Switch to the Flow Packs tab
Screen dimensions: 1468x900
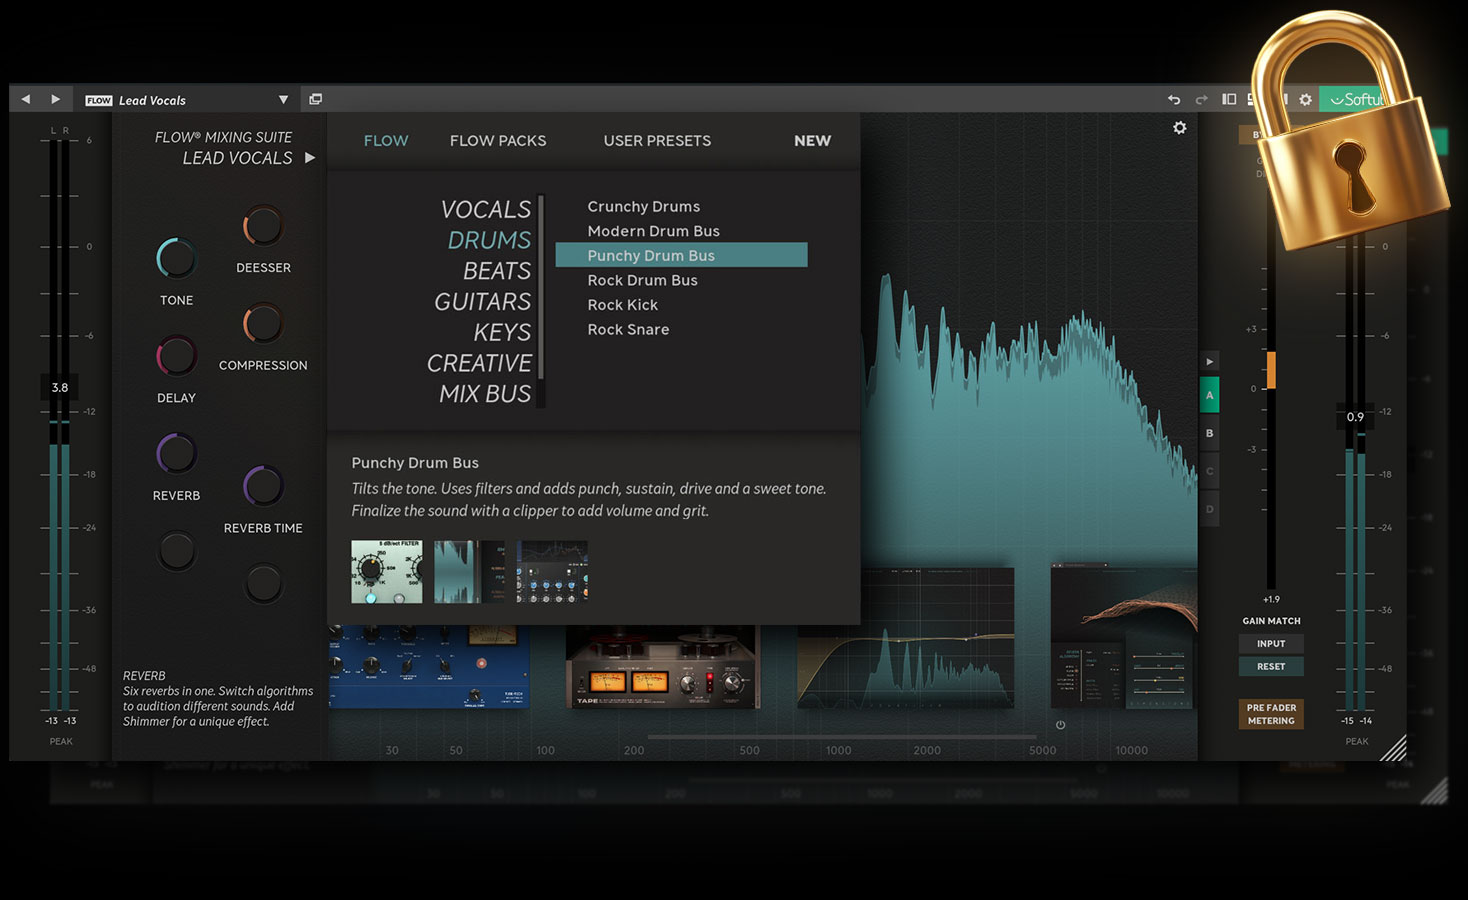point(497,141)
